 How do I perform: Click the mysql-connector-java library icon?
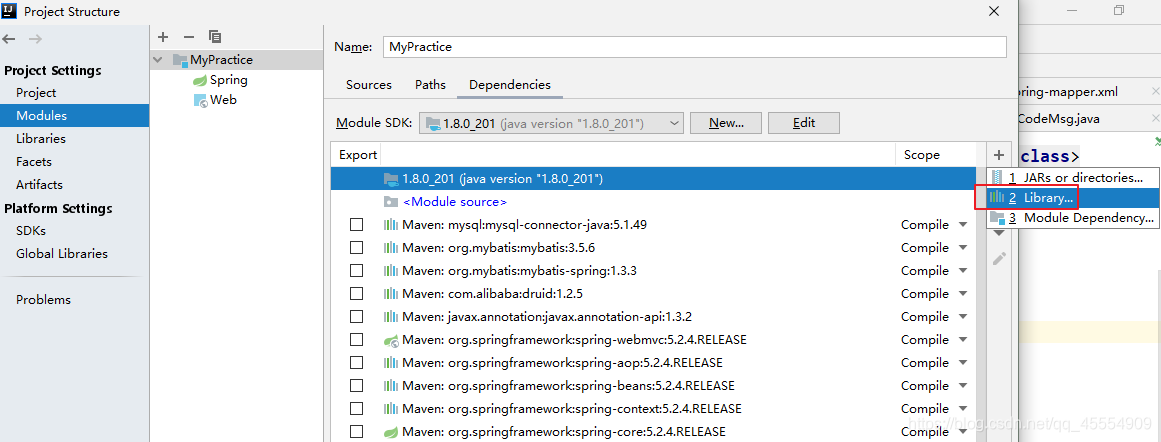[390, 225]
